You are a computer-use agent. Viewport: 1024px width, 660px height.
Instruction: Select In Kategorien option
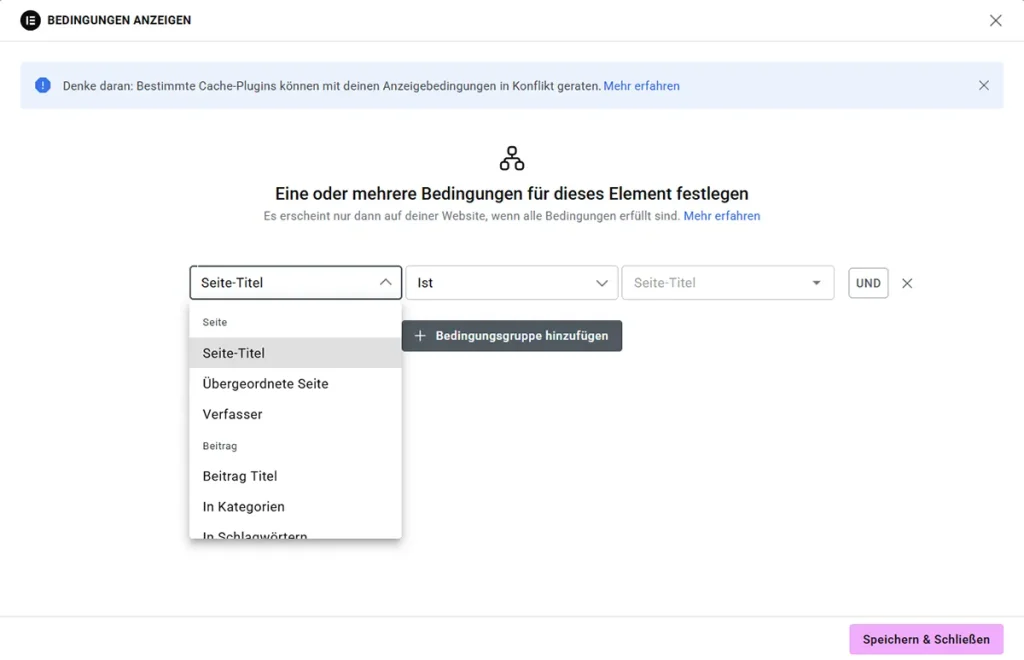click(296, 507)
